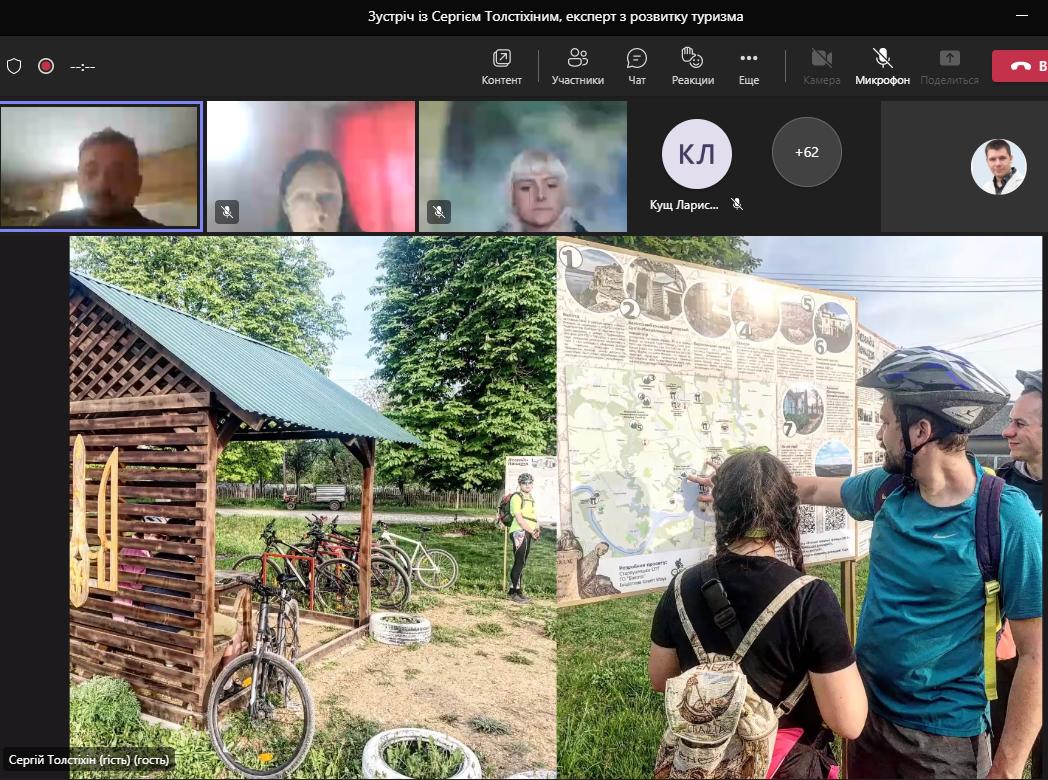Click the red hang-up leave button
The image size is (1048, 780).
point(1020,66)
